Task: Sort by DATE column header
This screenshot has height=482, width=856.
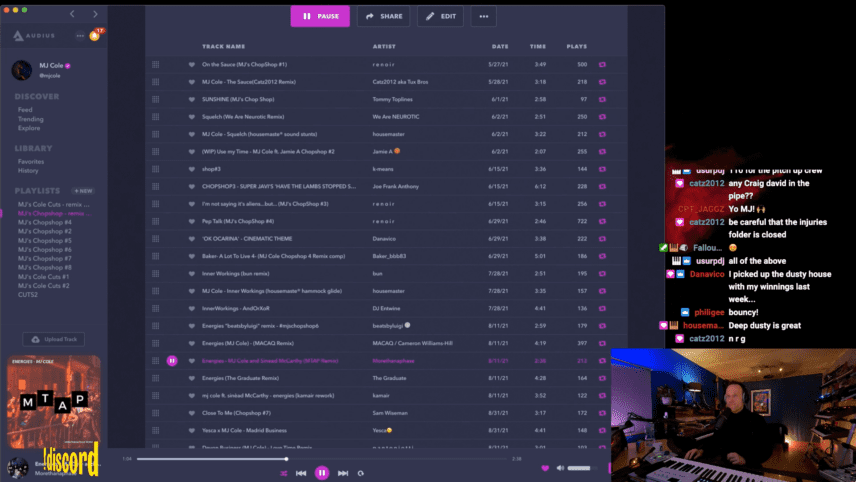Action: (500, 46)
